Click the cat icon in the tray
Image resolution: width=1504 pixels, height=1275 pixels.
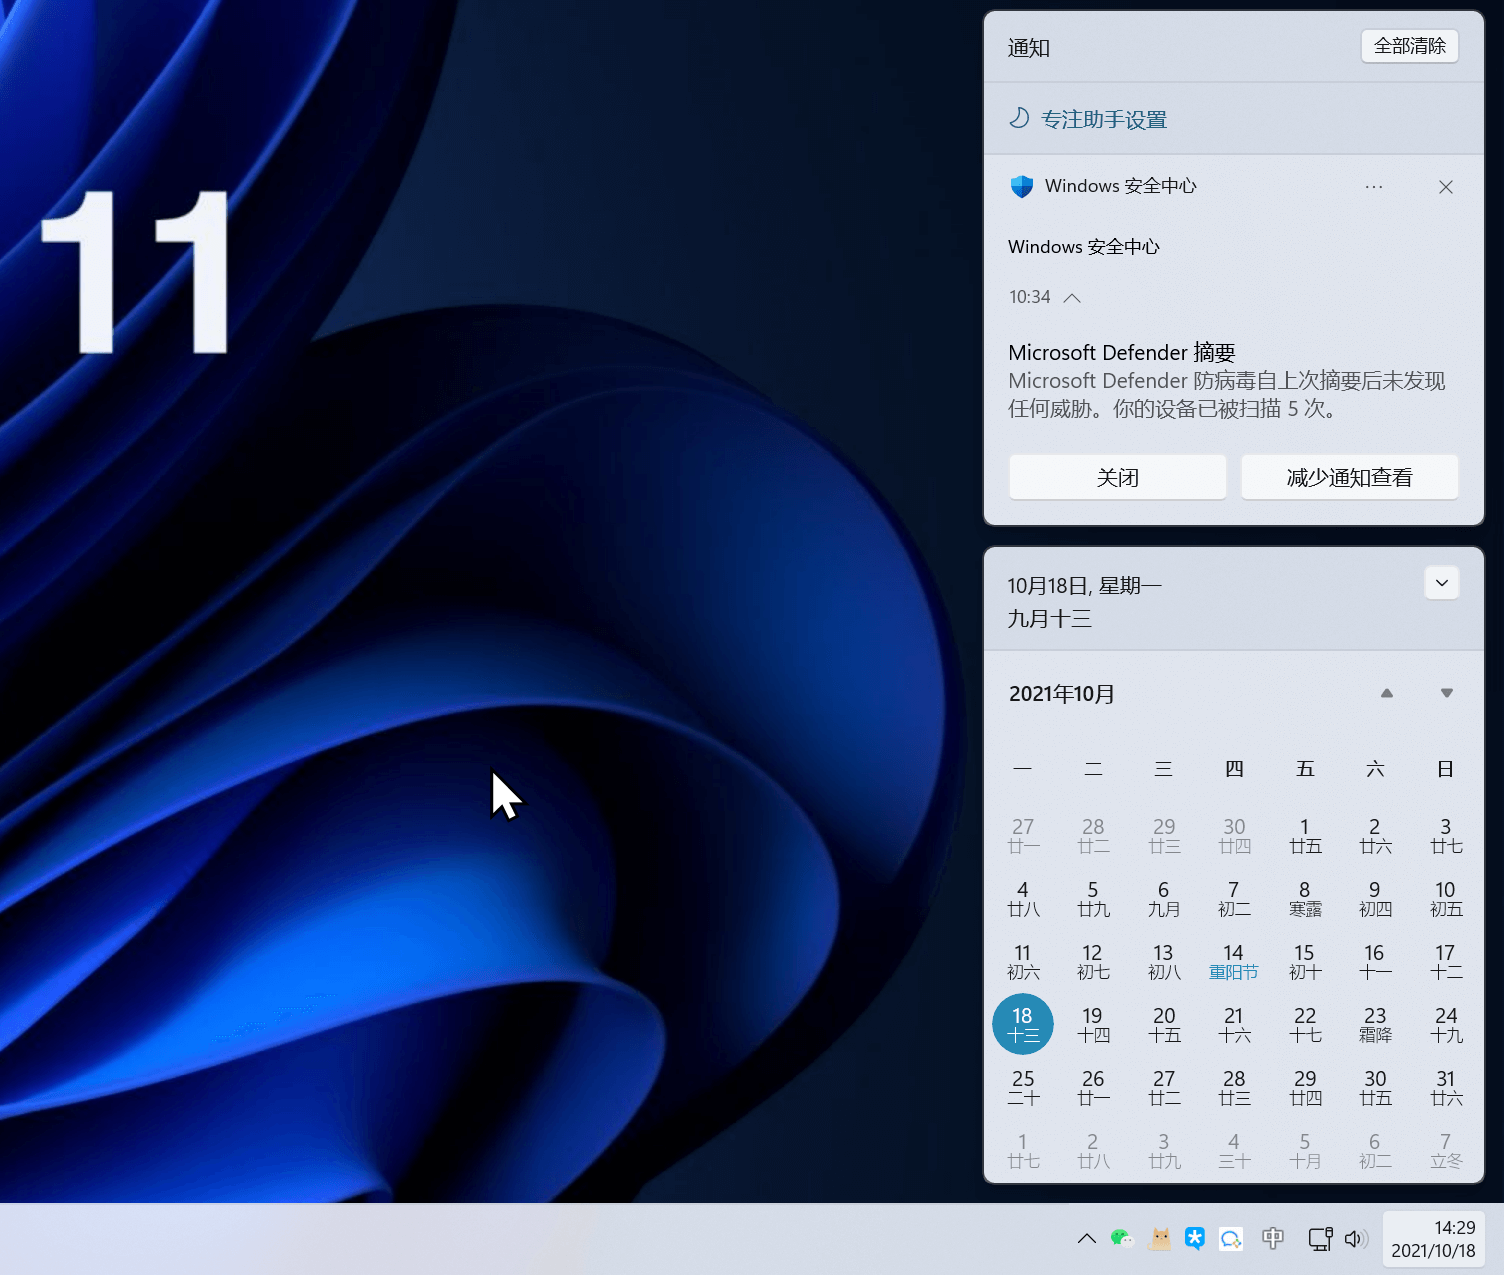[1160, 1239]
